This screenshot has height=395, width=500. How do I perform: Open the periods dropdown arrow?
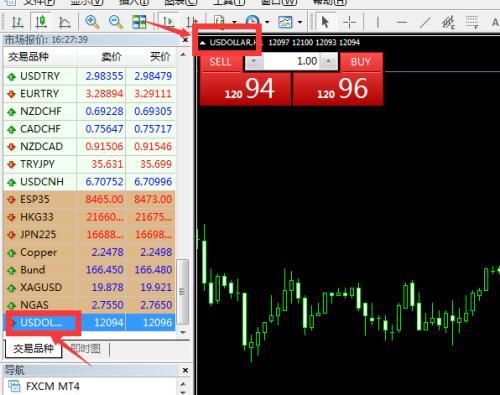point(267,22)
